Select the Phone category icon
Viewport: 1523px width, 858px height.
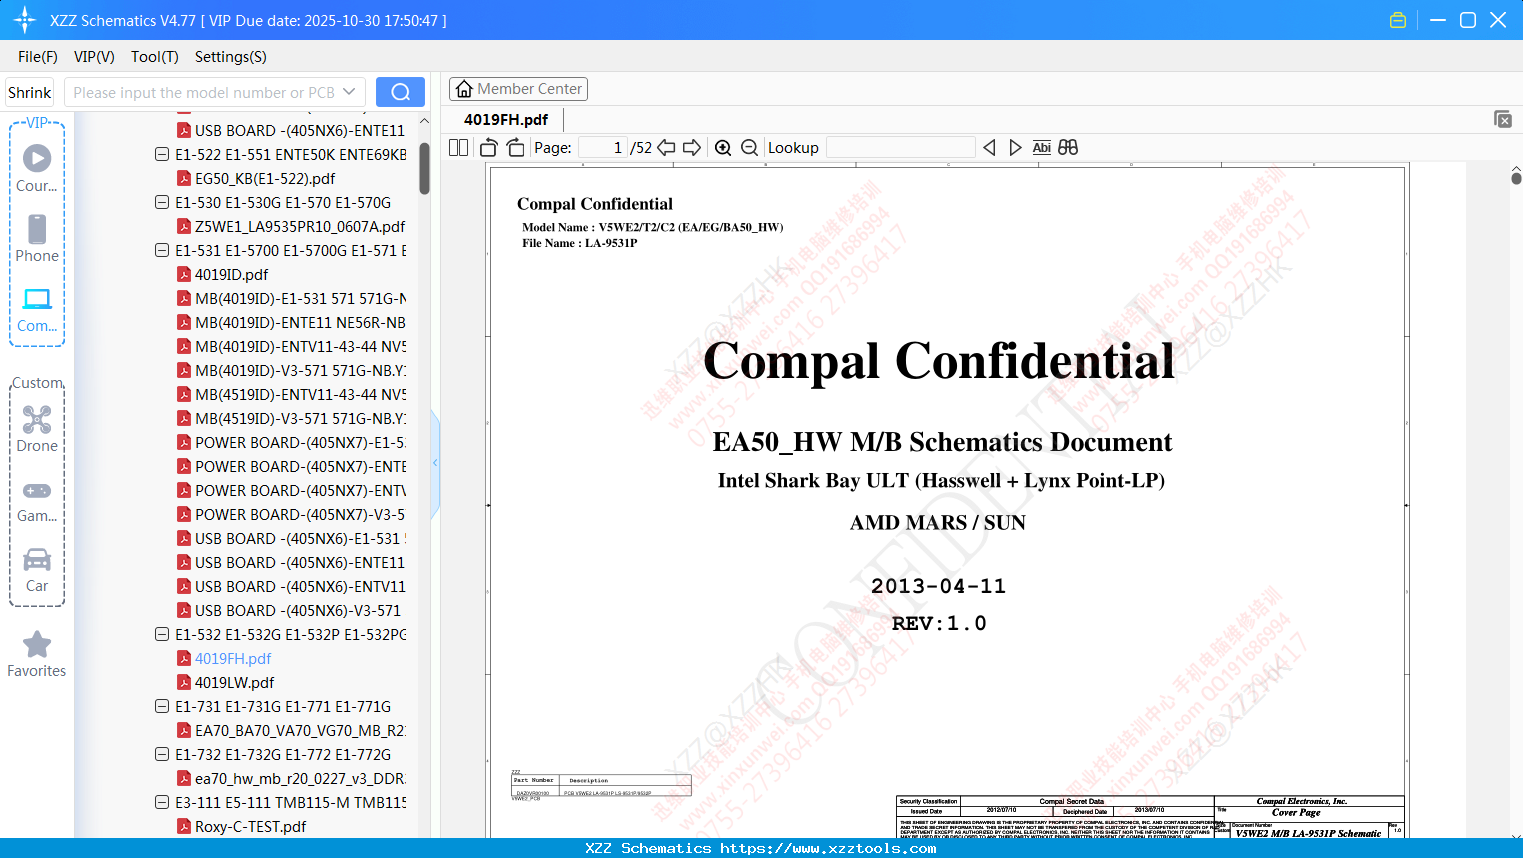point(37,239)
